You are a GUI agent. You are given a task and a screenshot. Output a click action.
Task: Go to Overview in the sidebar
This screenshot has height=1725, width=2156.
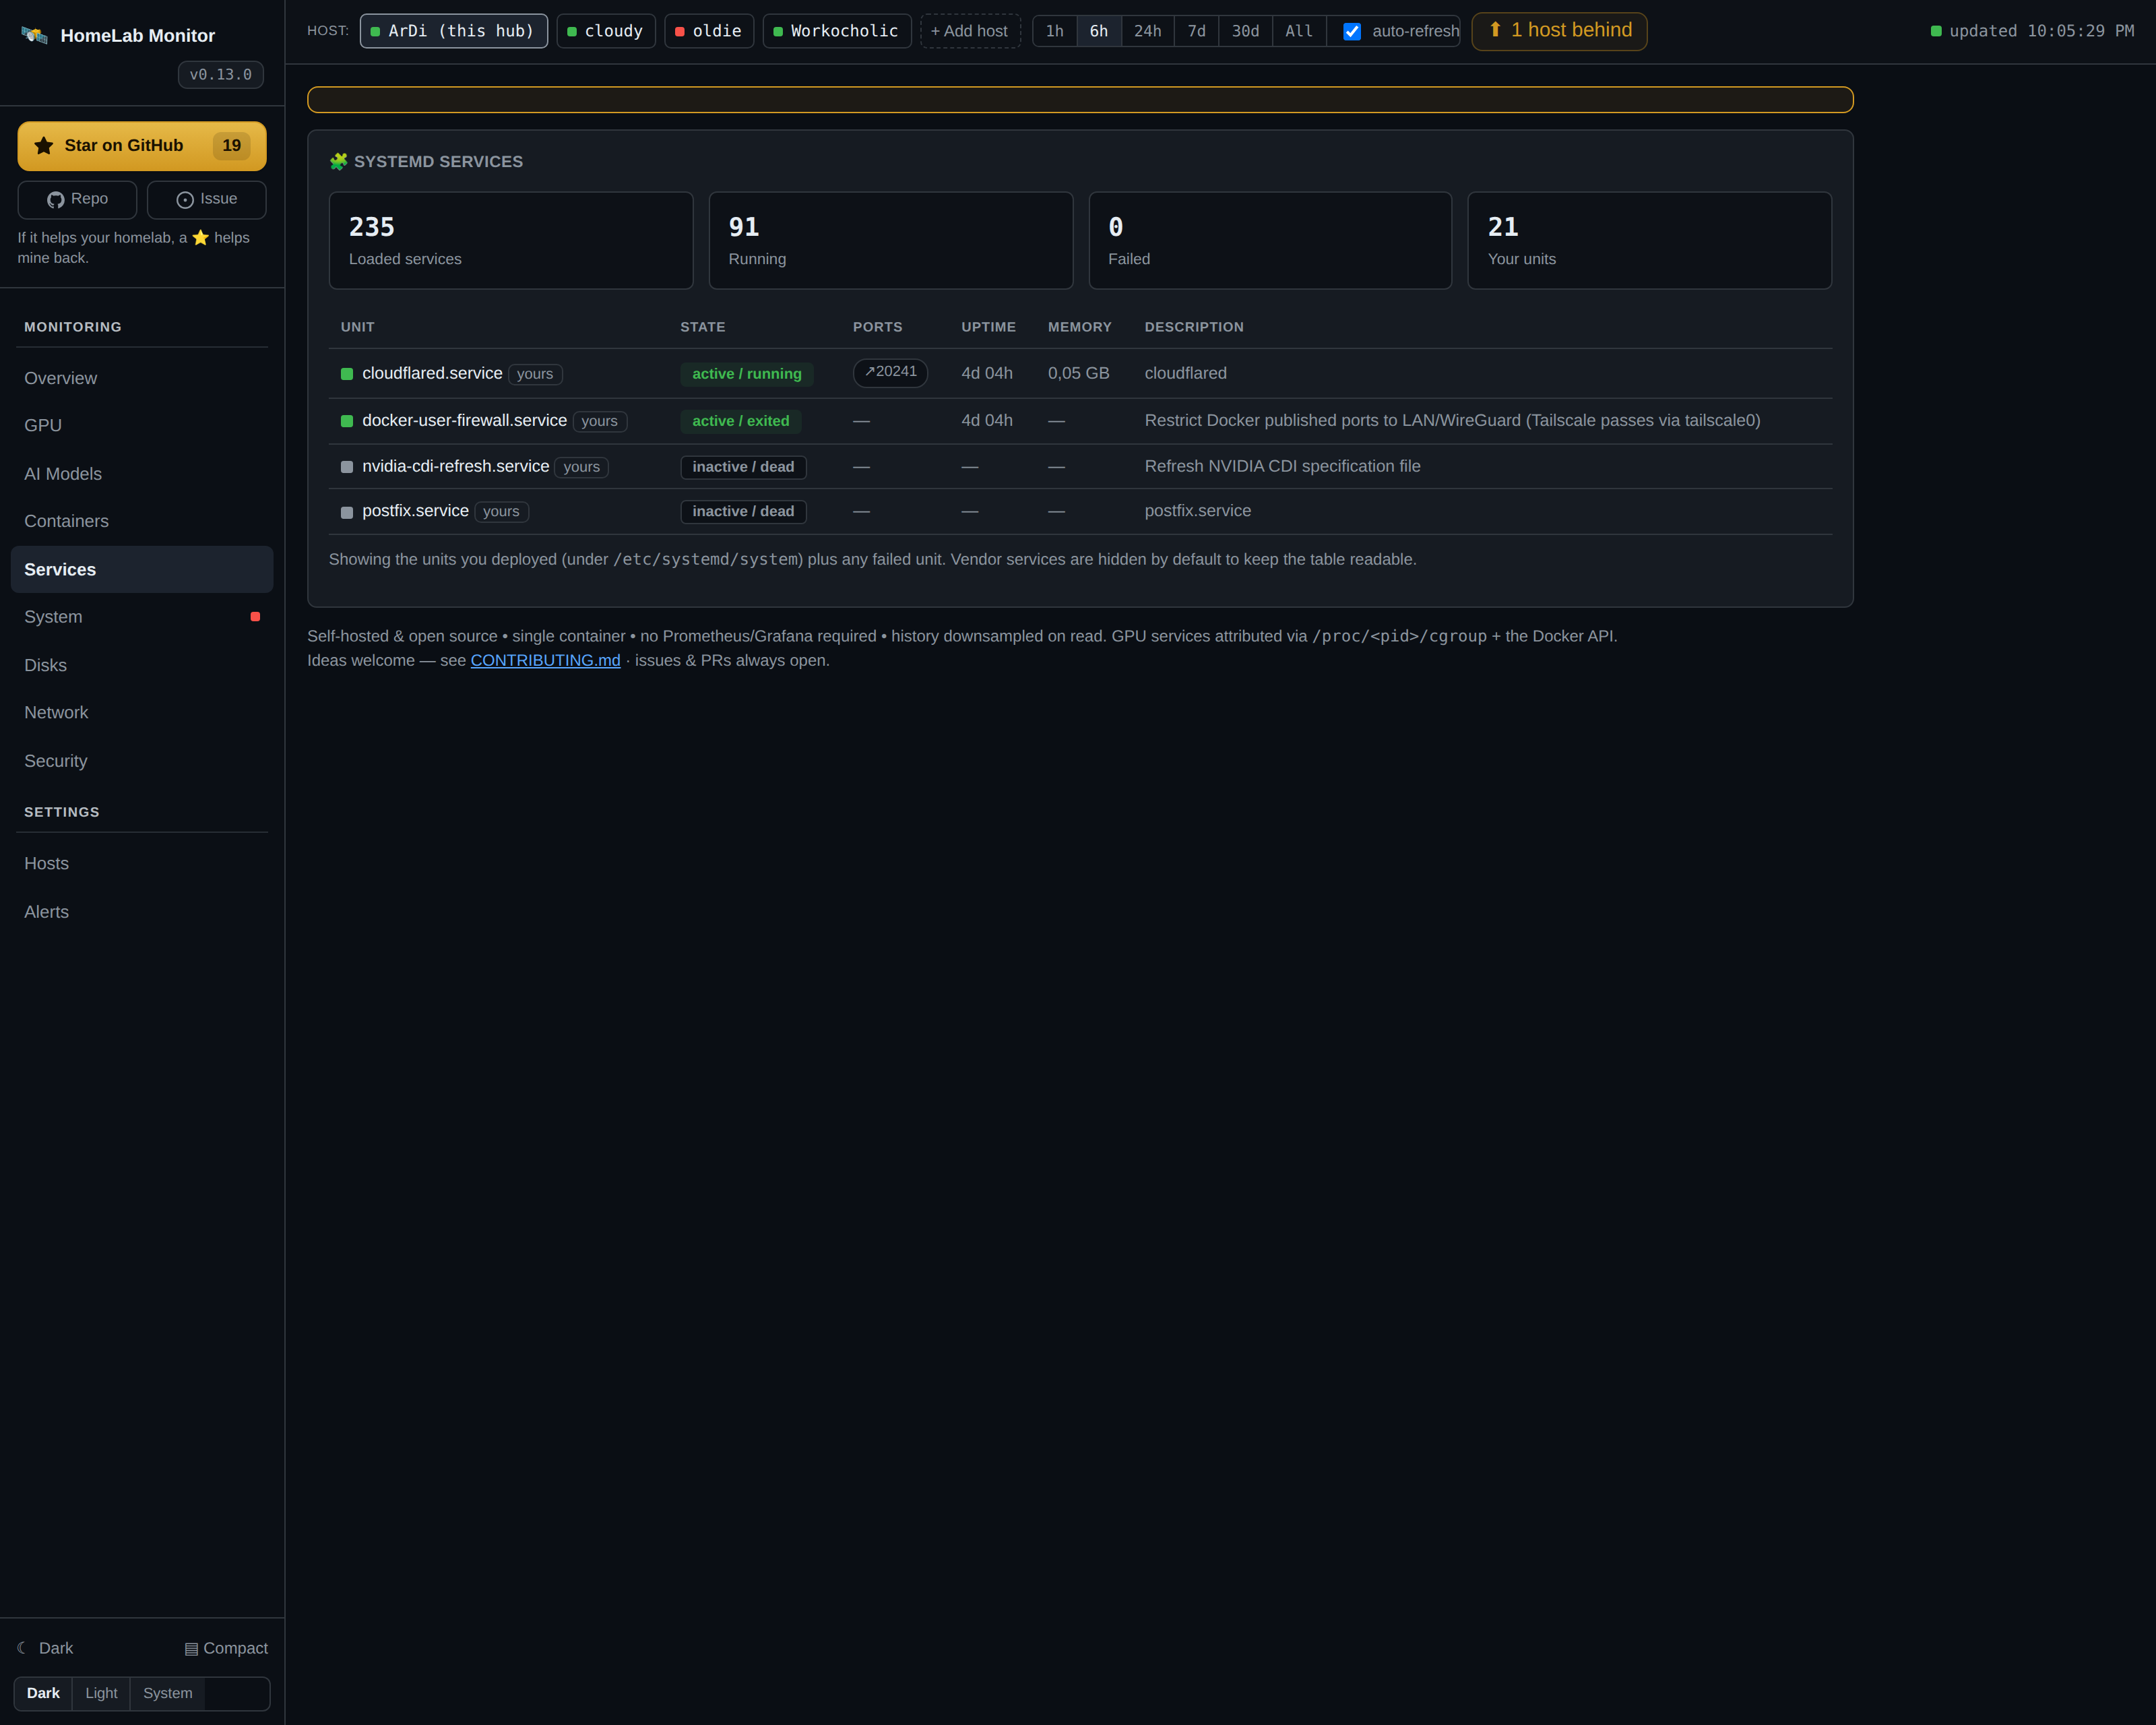[x=142, y=378]
